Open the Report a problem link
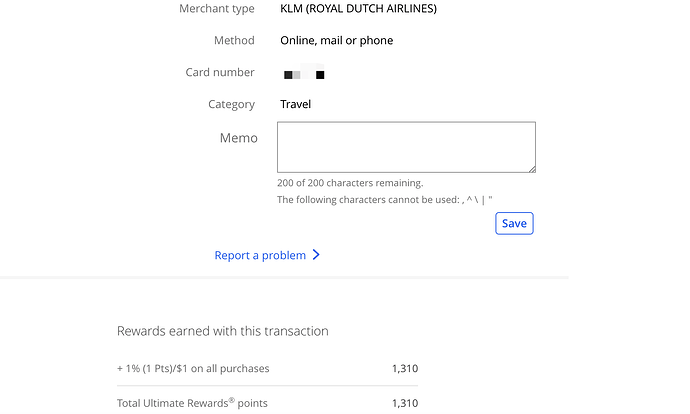The height and width of the screenshot is (414, 690). pyautogui.click(x=260, y=255)
